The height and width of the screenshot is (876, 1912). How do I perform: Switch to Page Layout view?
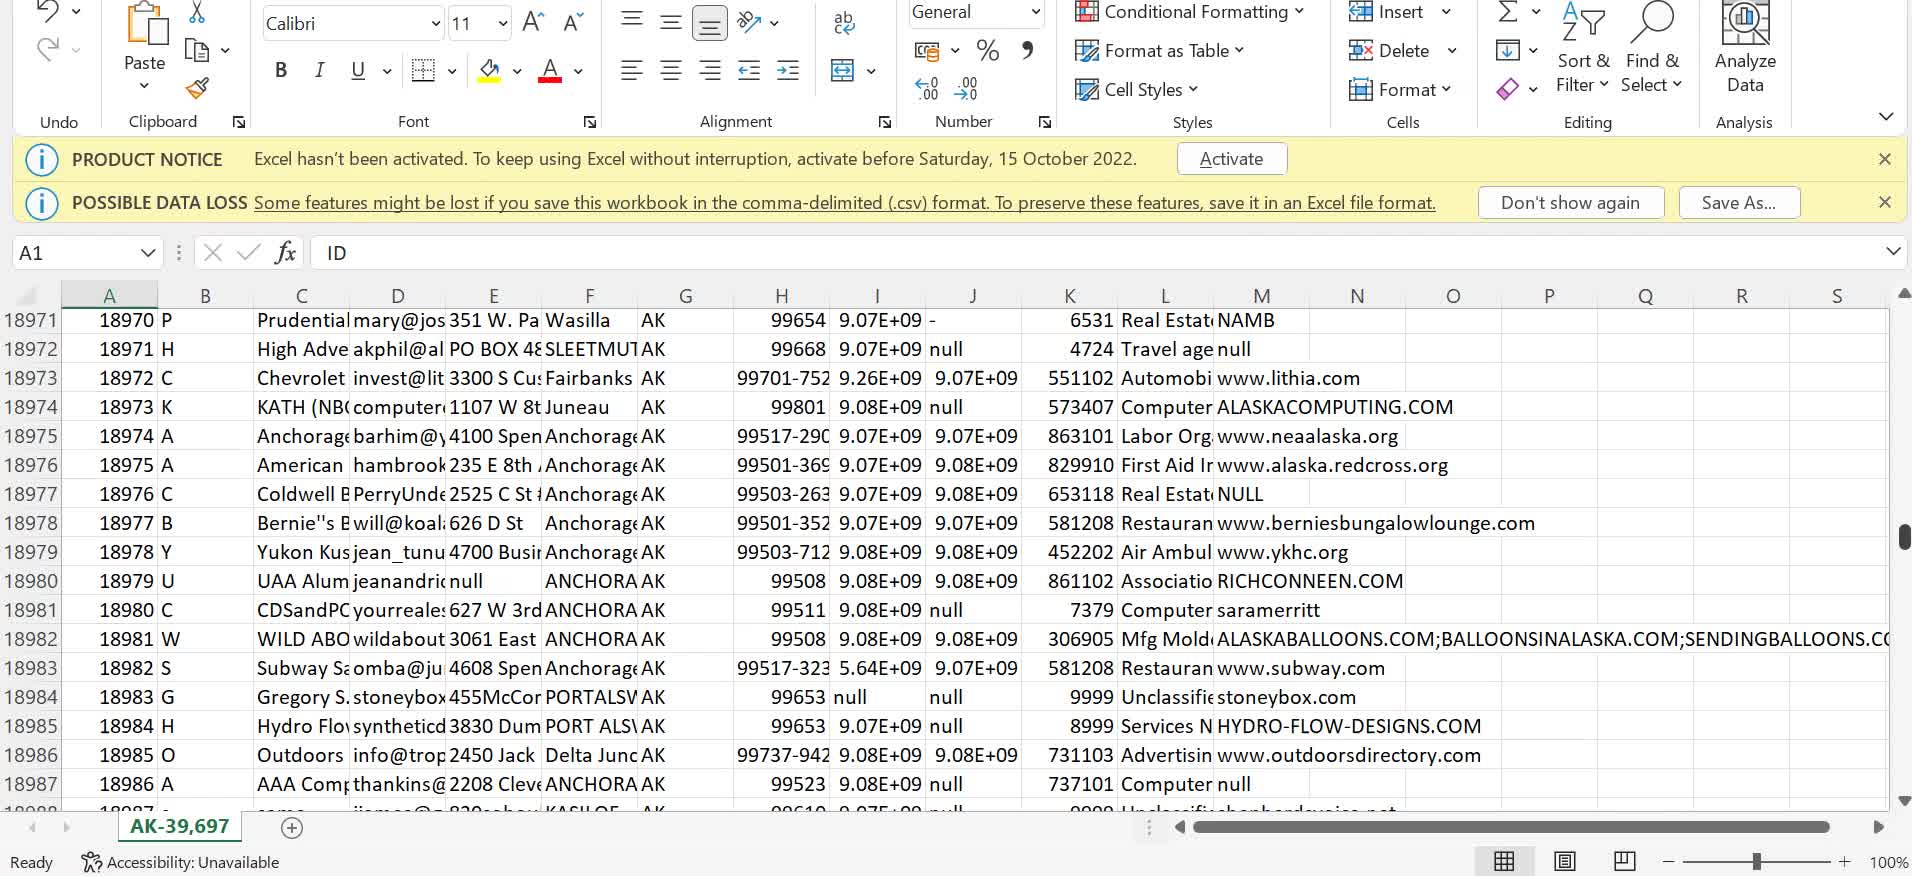coord(1564,861)
